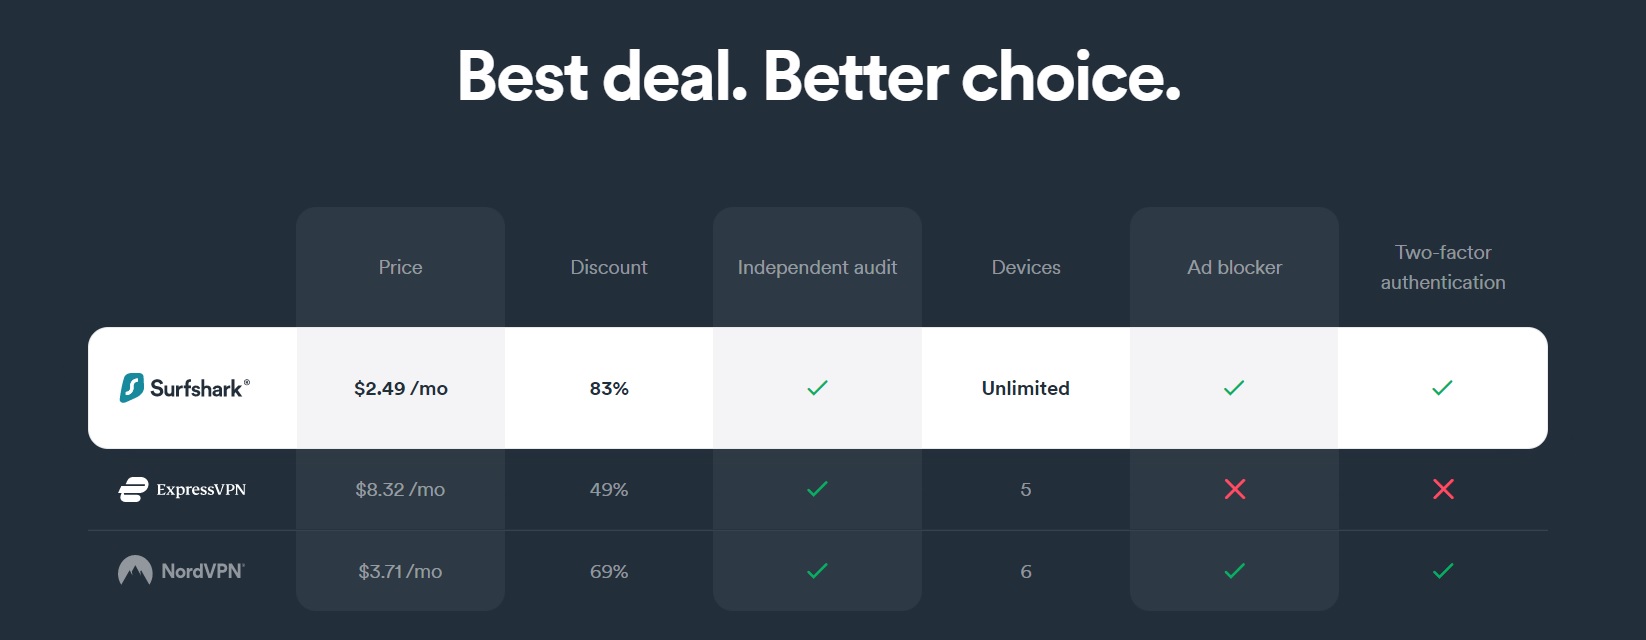The width and height of the screenshot is (1646, 640).
Task: Click Surfshark's Independent audit checkmark
Action: click(817, 388)
